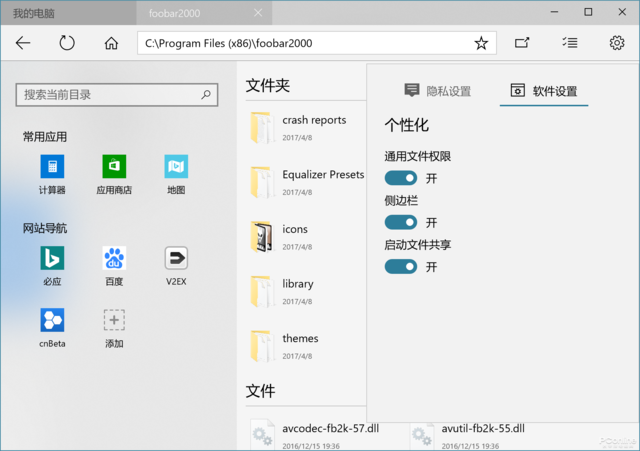Switch to the 软件设置 tab

point(544,91)
